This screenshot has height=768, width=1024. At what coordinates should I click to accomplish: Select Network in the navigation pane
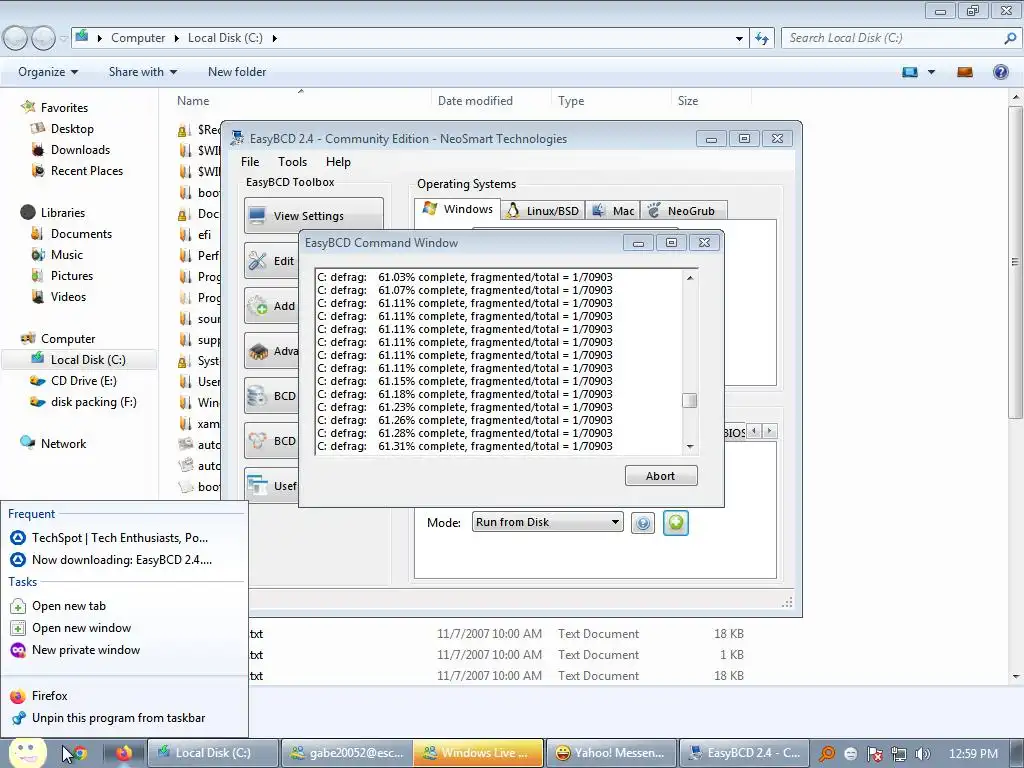(63, 443)
